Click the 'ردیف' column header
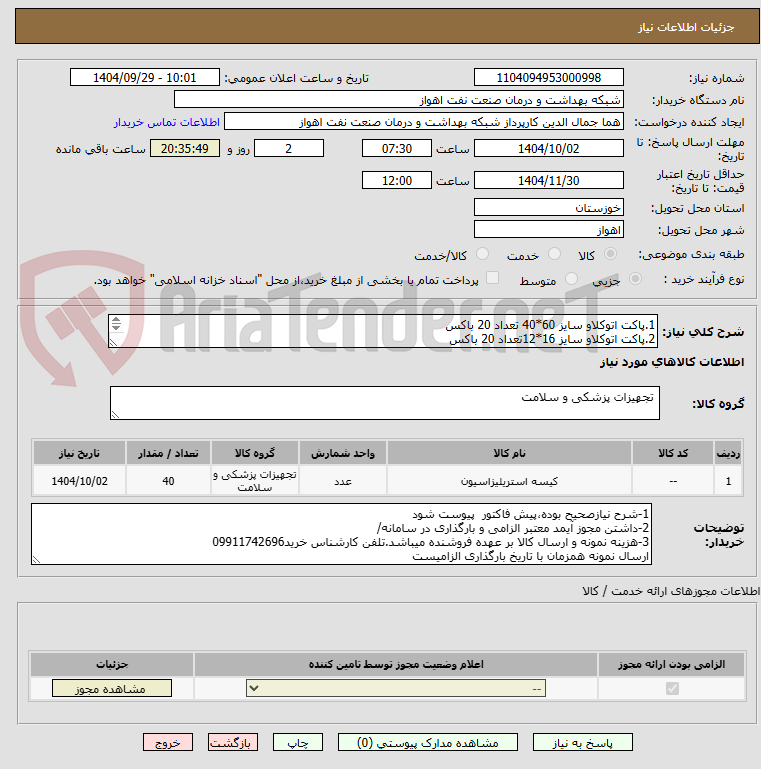The width and height of the screenshot is (761, 769). coord(728,453)
